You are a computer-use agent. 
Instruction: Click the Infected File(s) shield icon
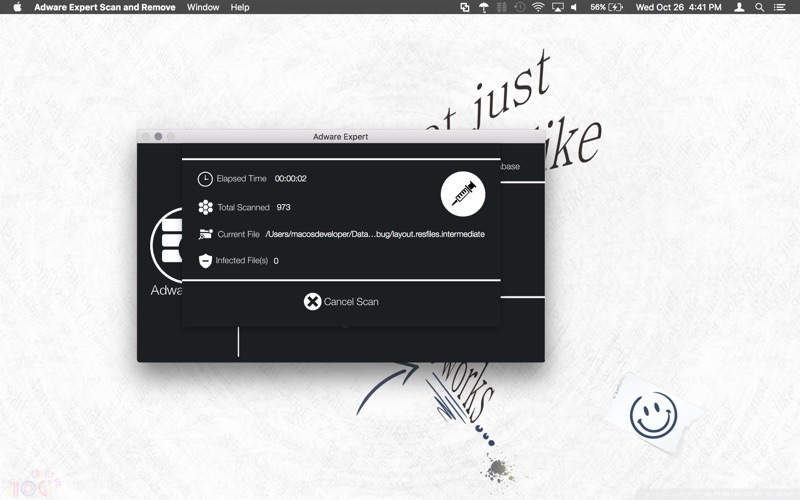coord(205,261)
